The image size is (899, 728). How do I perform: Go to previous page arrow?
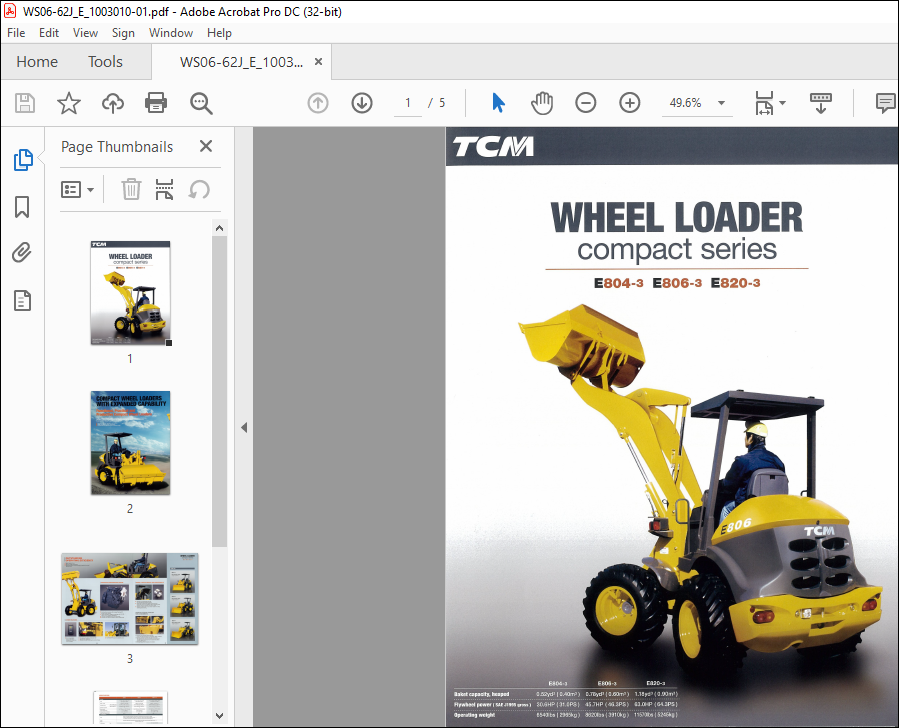click(318, 103)
